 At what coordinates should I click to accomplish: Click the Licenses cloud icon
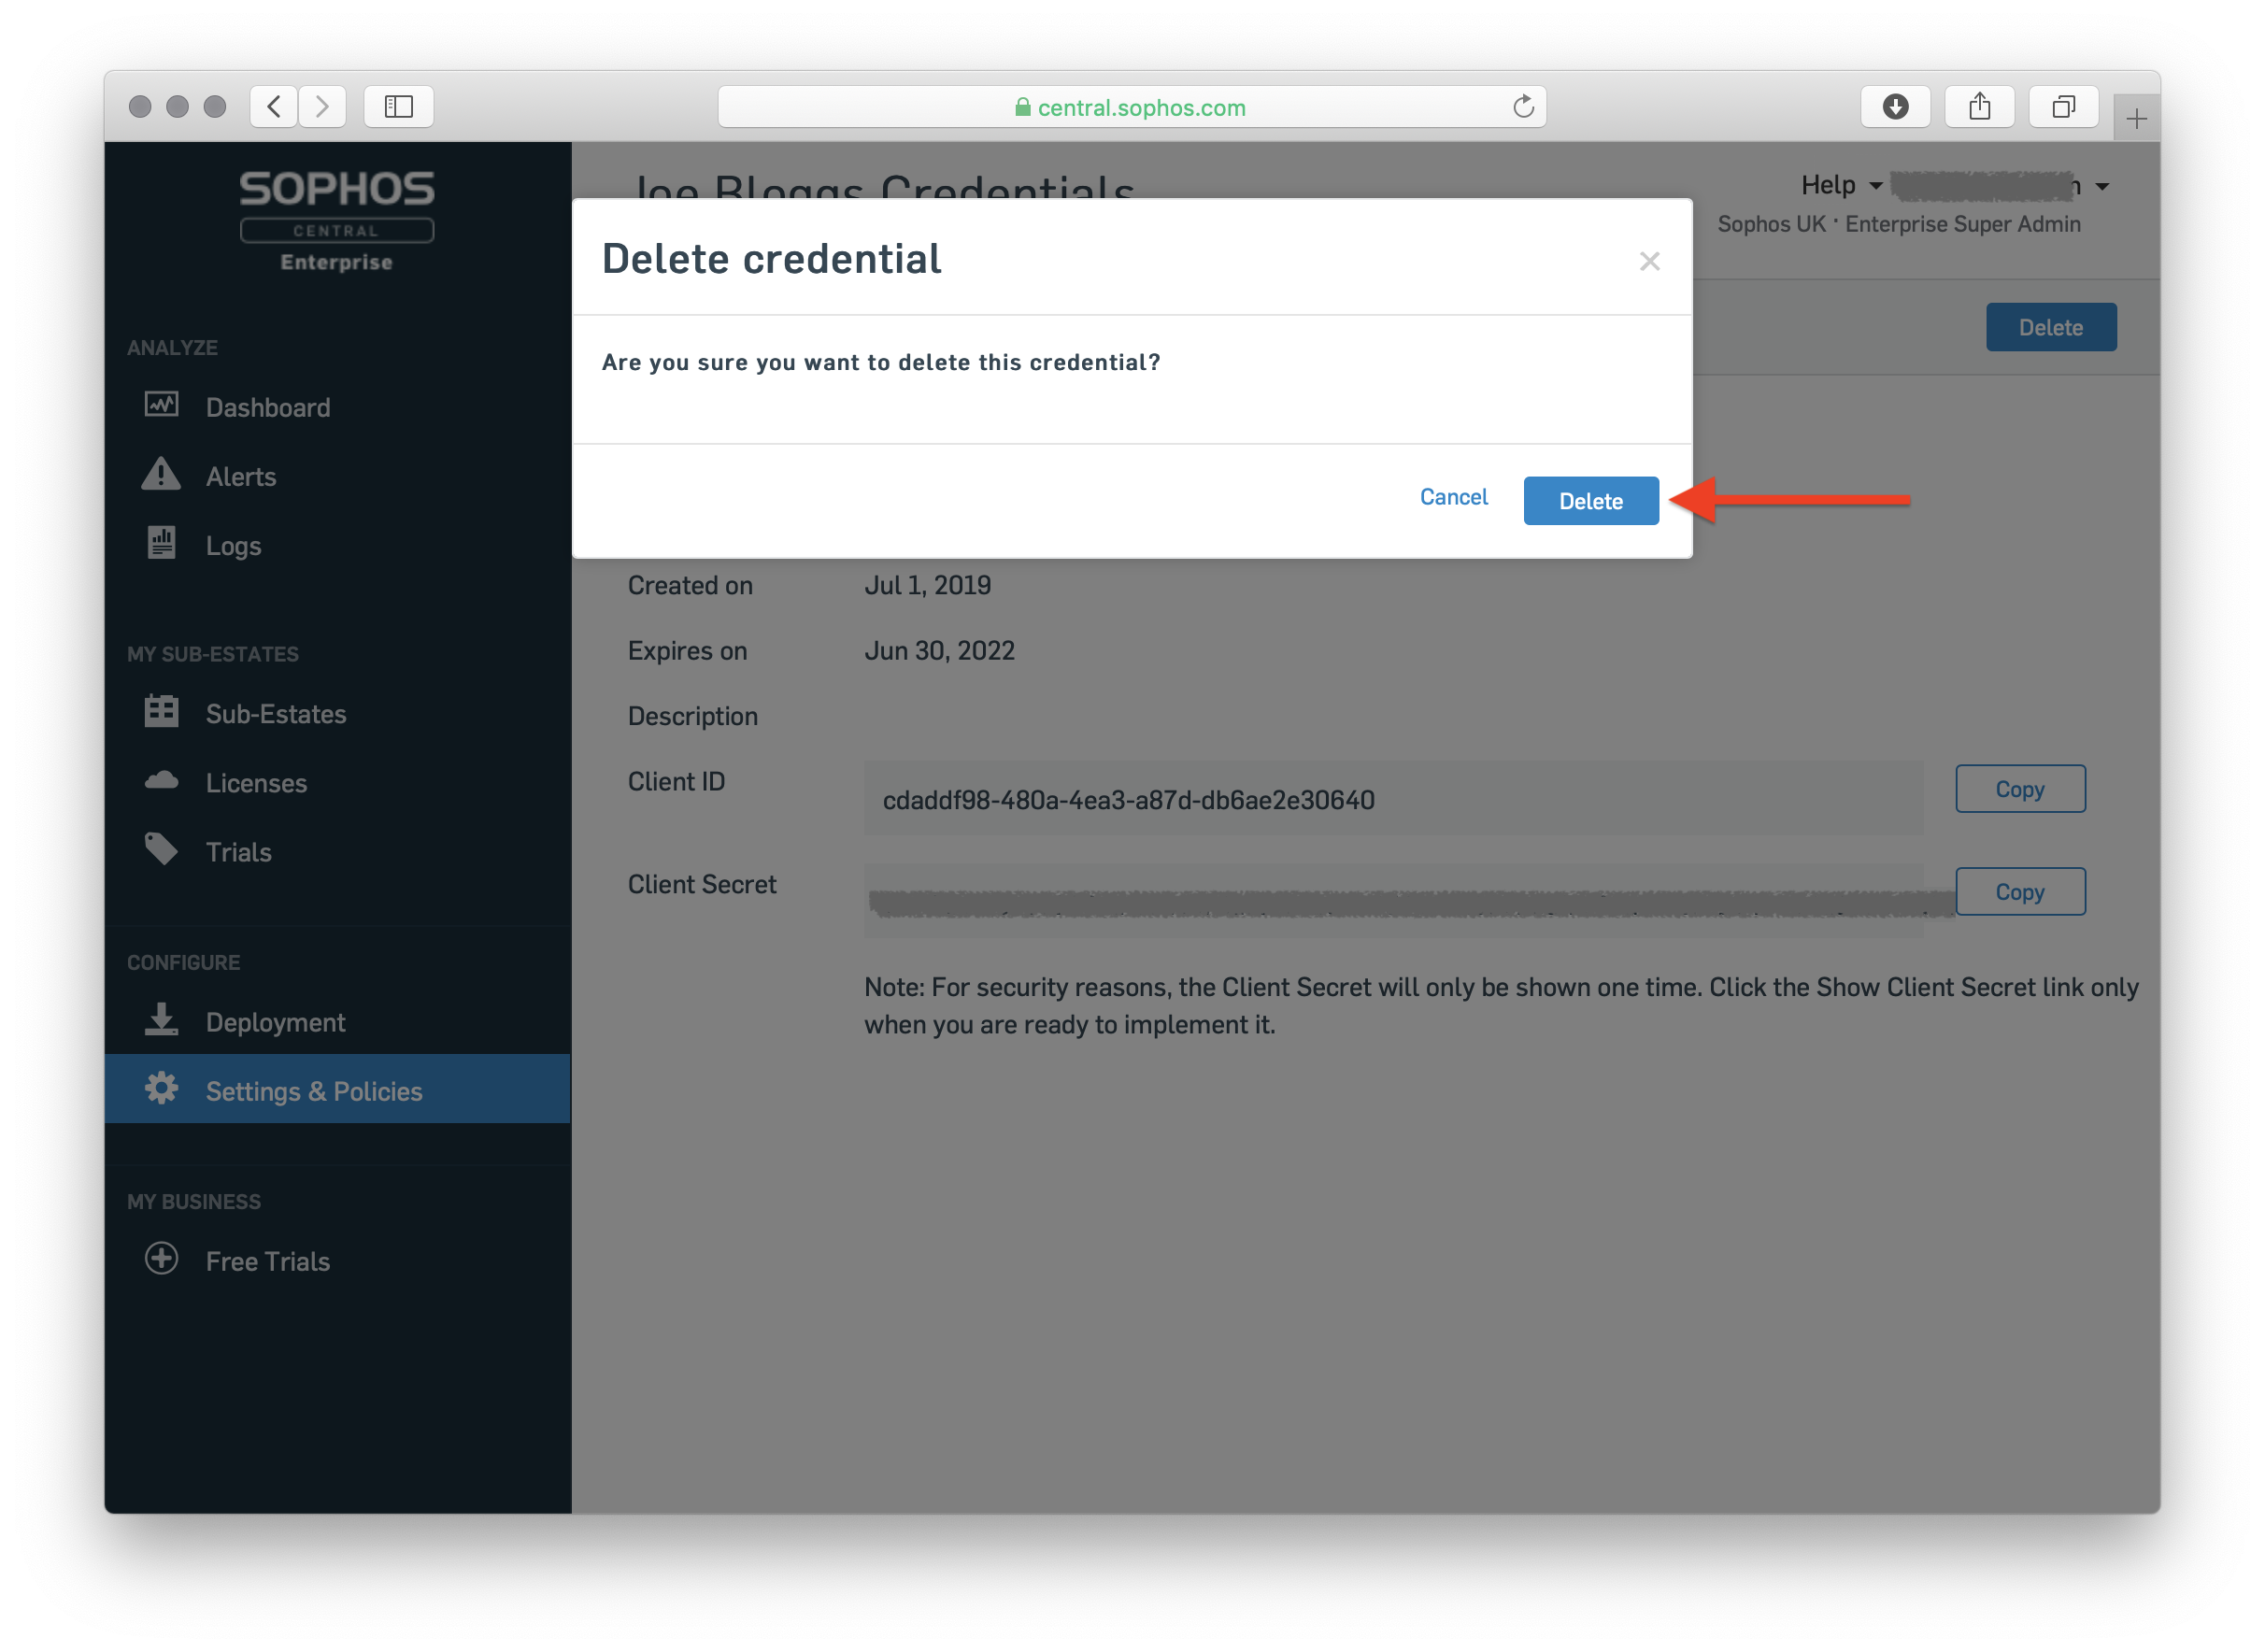(x=161, y=780)
